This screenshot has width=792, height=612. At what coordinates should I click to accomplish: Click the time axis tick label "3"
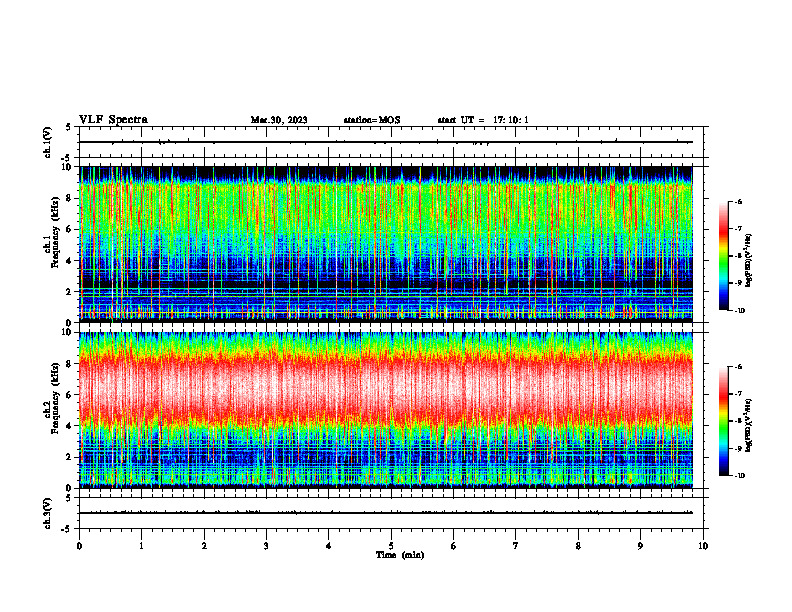pos(266,546)
